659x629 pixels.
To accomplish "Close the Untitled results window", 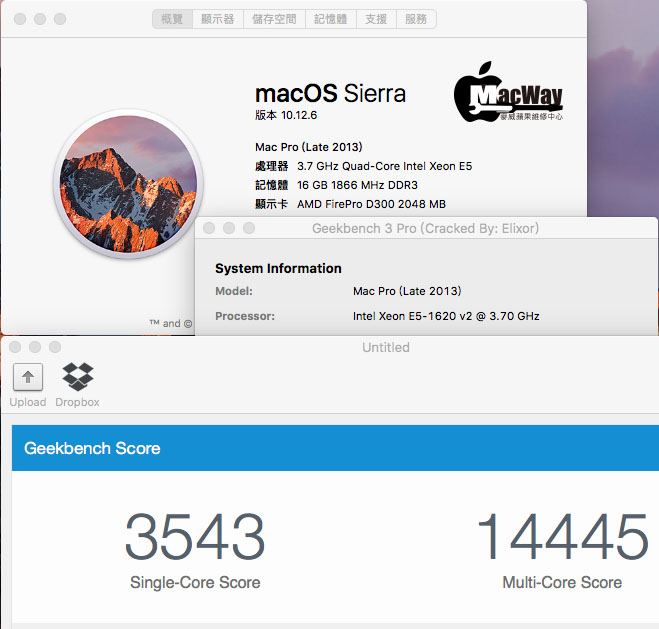I will [15, 347].
